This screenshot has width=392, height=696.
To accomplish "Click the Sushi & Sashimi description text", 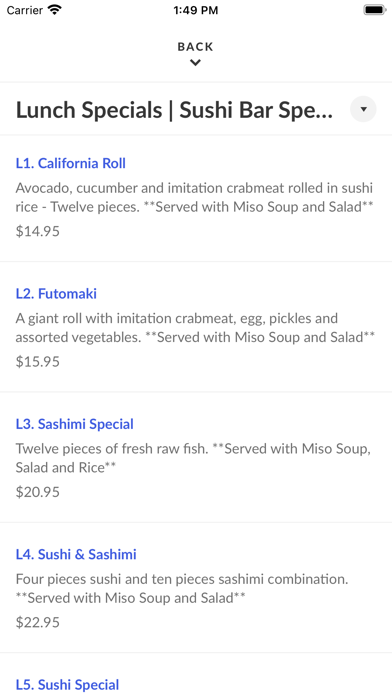I will (x=182, y=588).
